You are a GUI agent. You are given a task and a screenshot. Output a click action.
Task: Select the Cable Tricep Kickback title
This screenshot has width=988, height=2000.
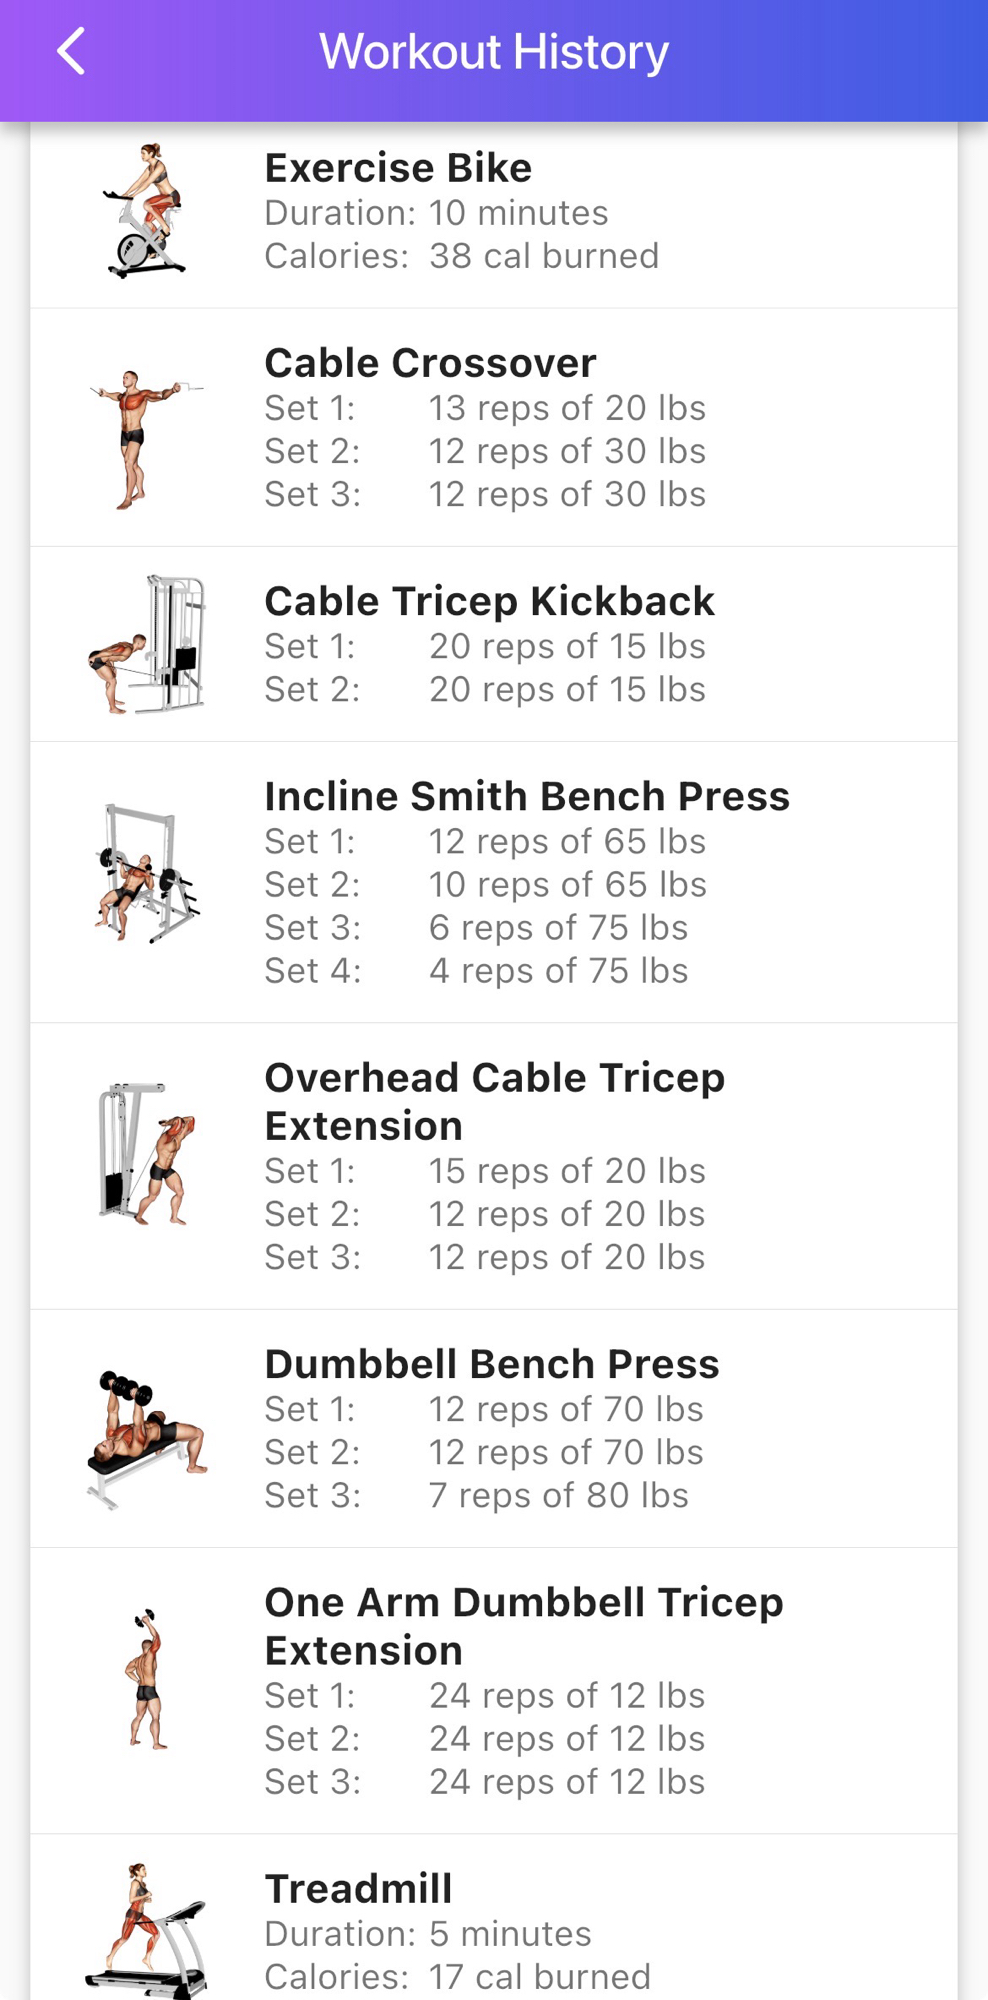pos(489,601)
